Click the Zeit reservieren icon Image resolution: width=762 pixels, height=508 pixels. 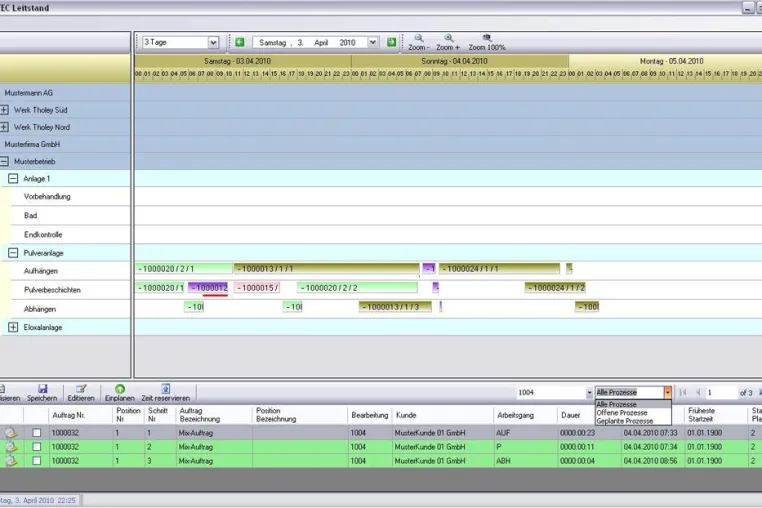165,388
